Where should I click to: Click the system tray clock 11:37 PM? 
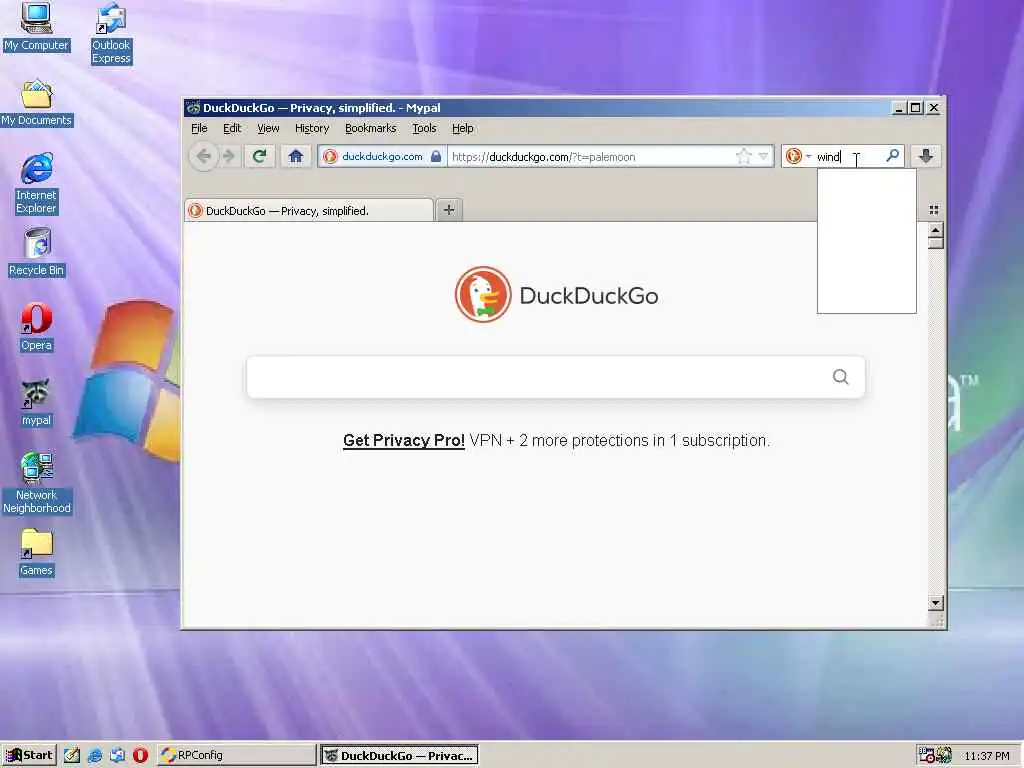987,756
